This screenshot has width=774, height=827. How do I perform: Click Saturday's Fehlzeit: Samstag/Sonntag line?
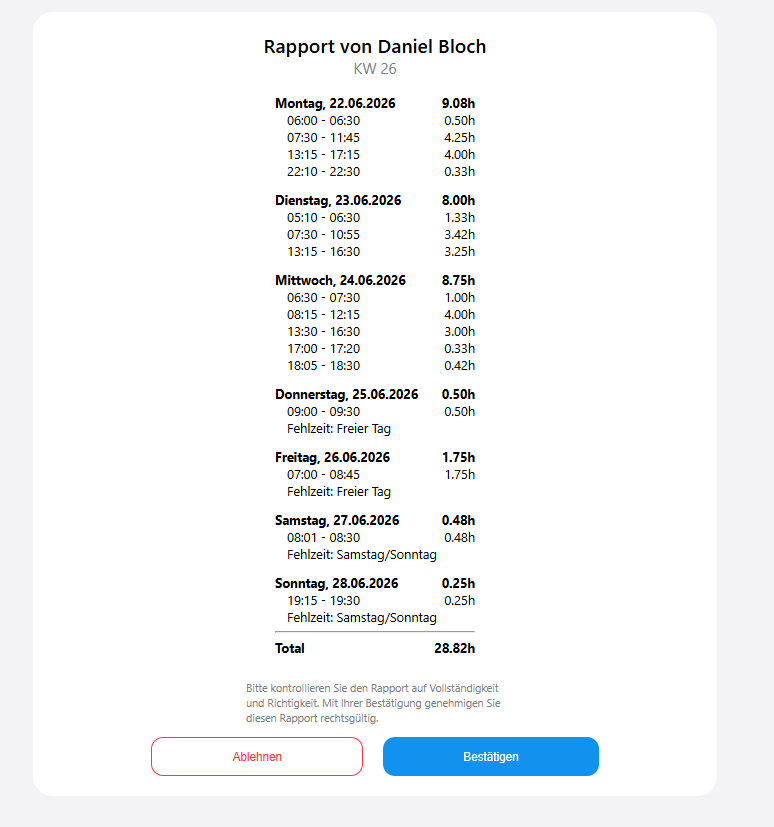(362, 555)
